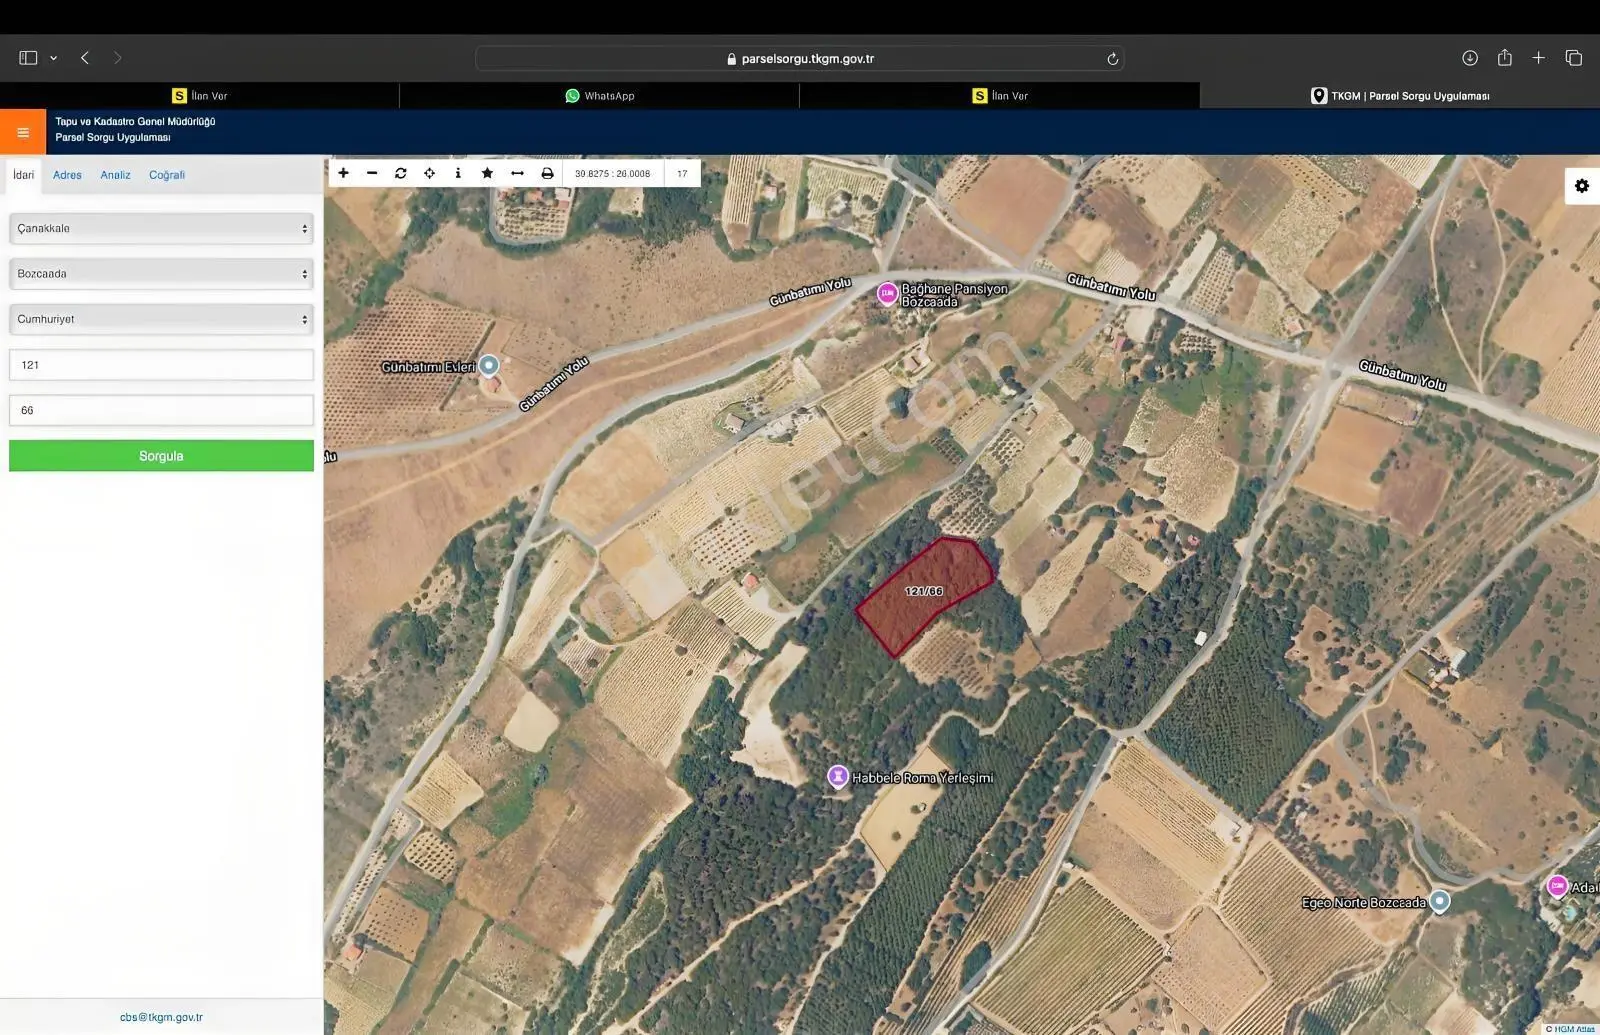Go back with Safari back arrow

(85, 58)
